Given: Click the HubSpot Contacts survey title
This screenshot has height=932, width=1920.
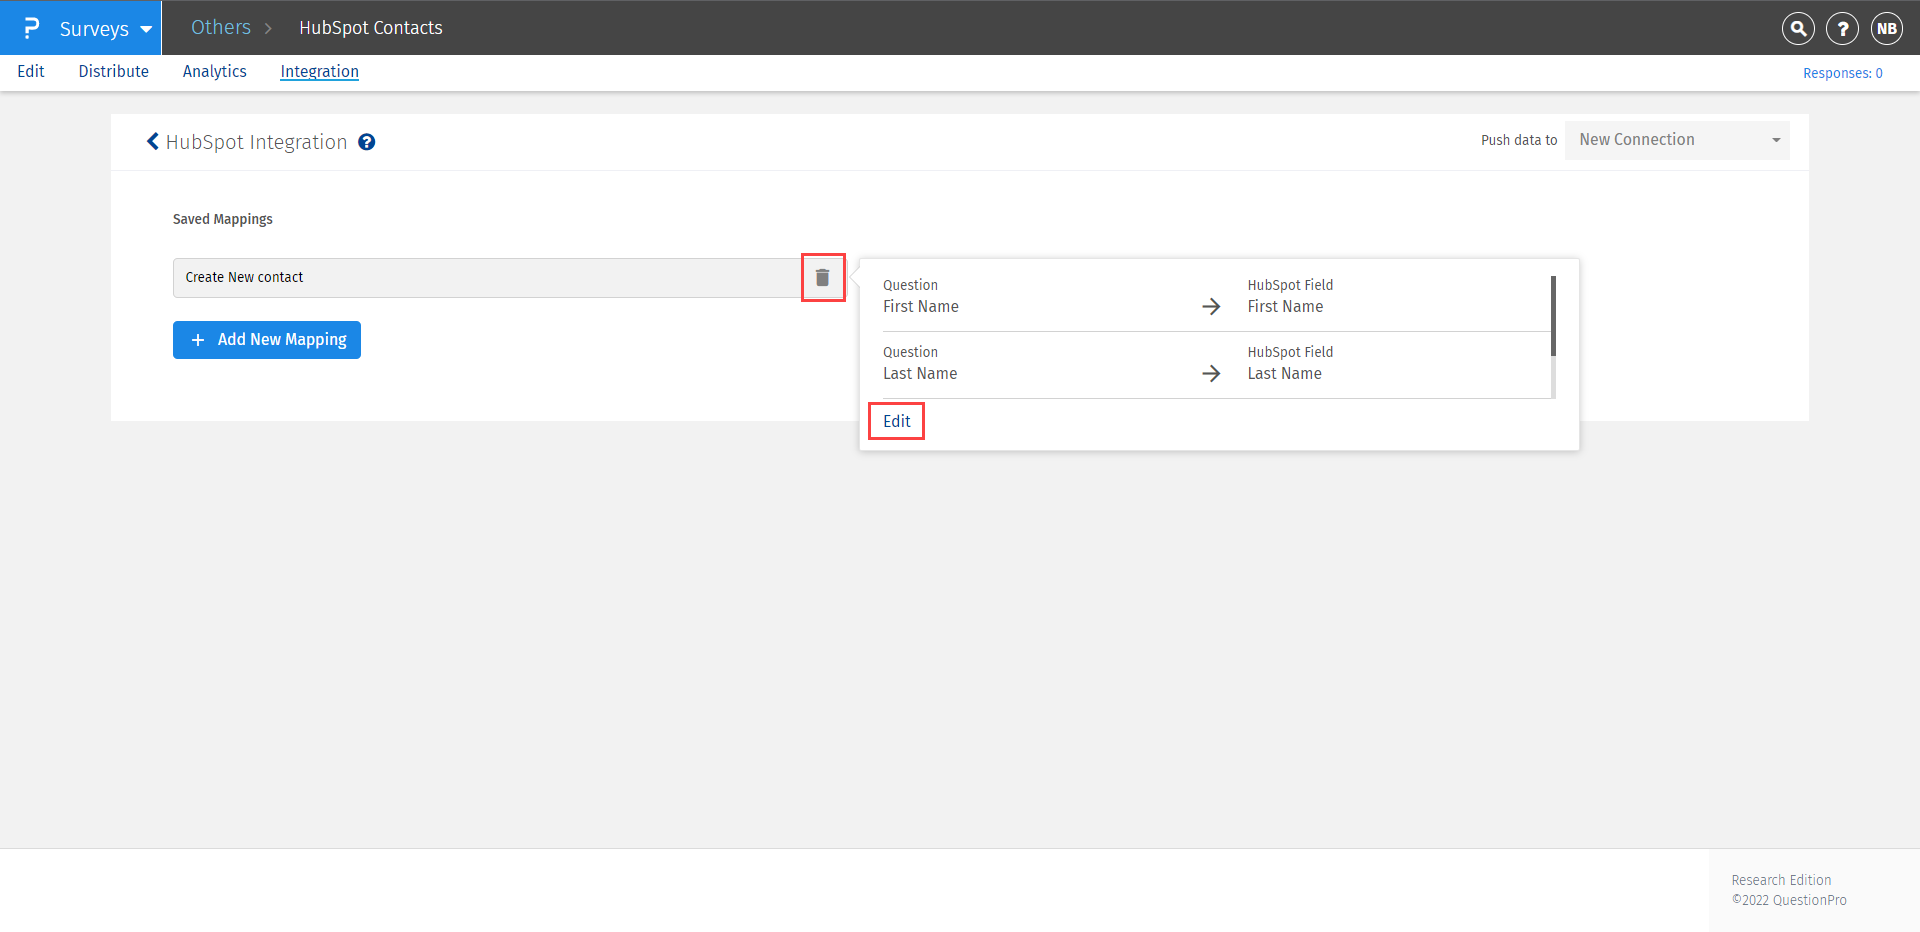Looking at the screenshot, I should [x=371, y=28].
